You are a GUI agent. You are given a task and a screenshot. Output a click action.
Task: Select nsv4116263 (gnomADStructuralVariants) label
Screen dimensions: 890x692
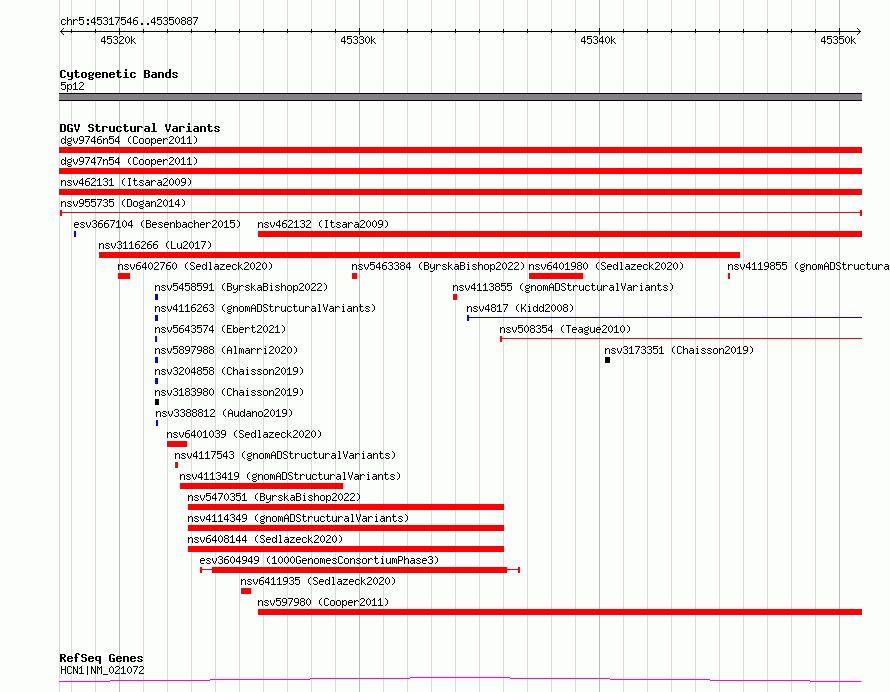pyautogui.click(x=265, y=308)
